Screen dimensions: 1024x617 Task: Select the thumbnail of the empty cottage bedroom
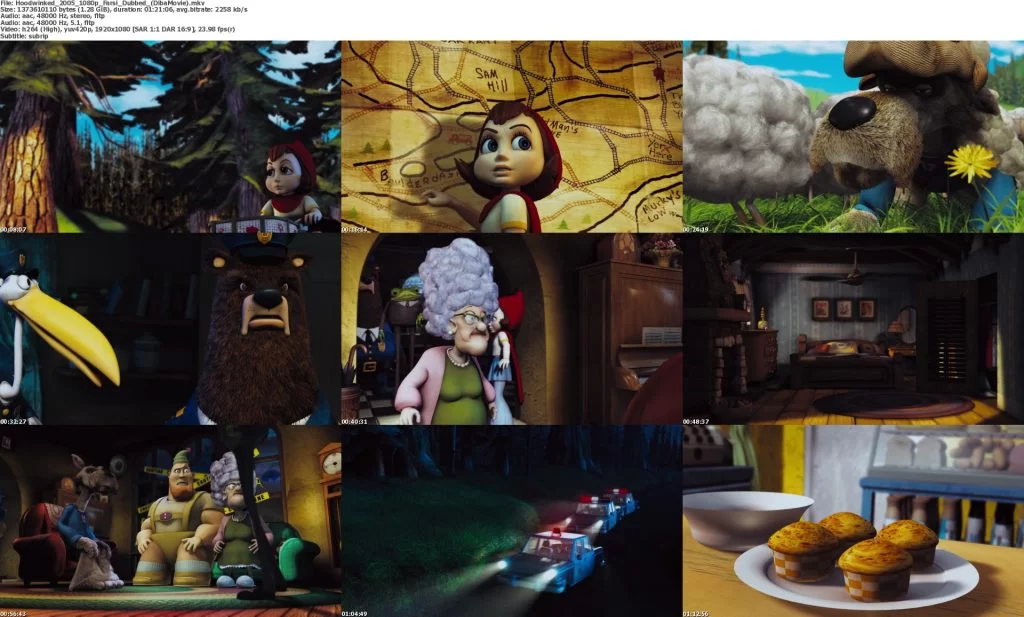click(x=854, y=329)
